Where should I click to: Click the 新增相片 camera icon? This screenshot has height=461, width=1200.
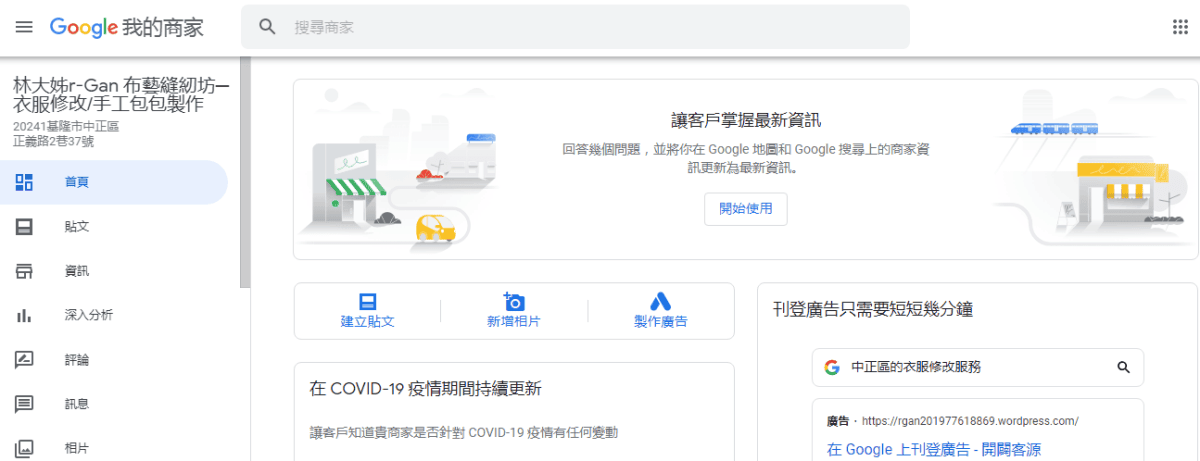[514, 301]
